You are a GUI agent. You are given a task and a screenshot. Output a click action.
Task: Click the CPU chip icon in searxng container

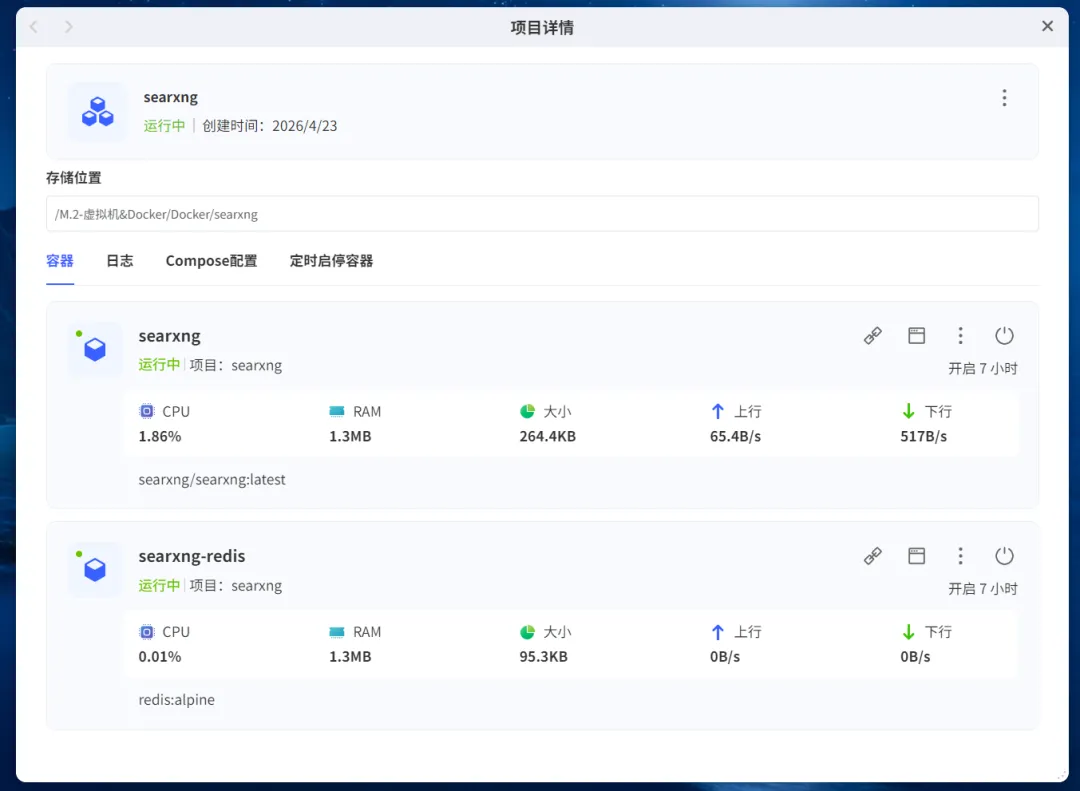(x=147, y=411)
